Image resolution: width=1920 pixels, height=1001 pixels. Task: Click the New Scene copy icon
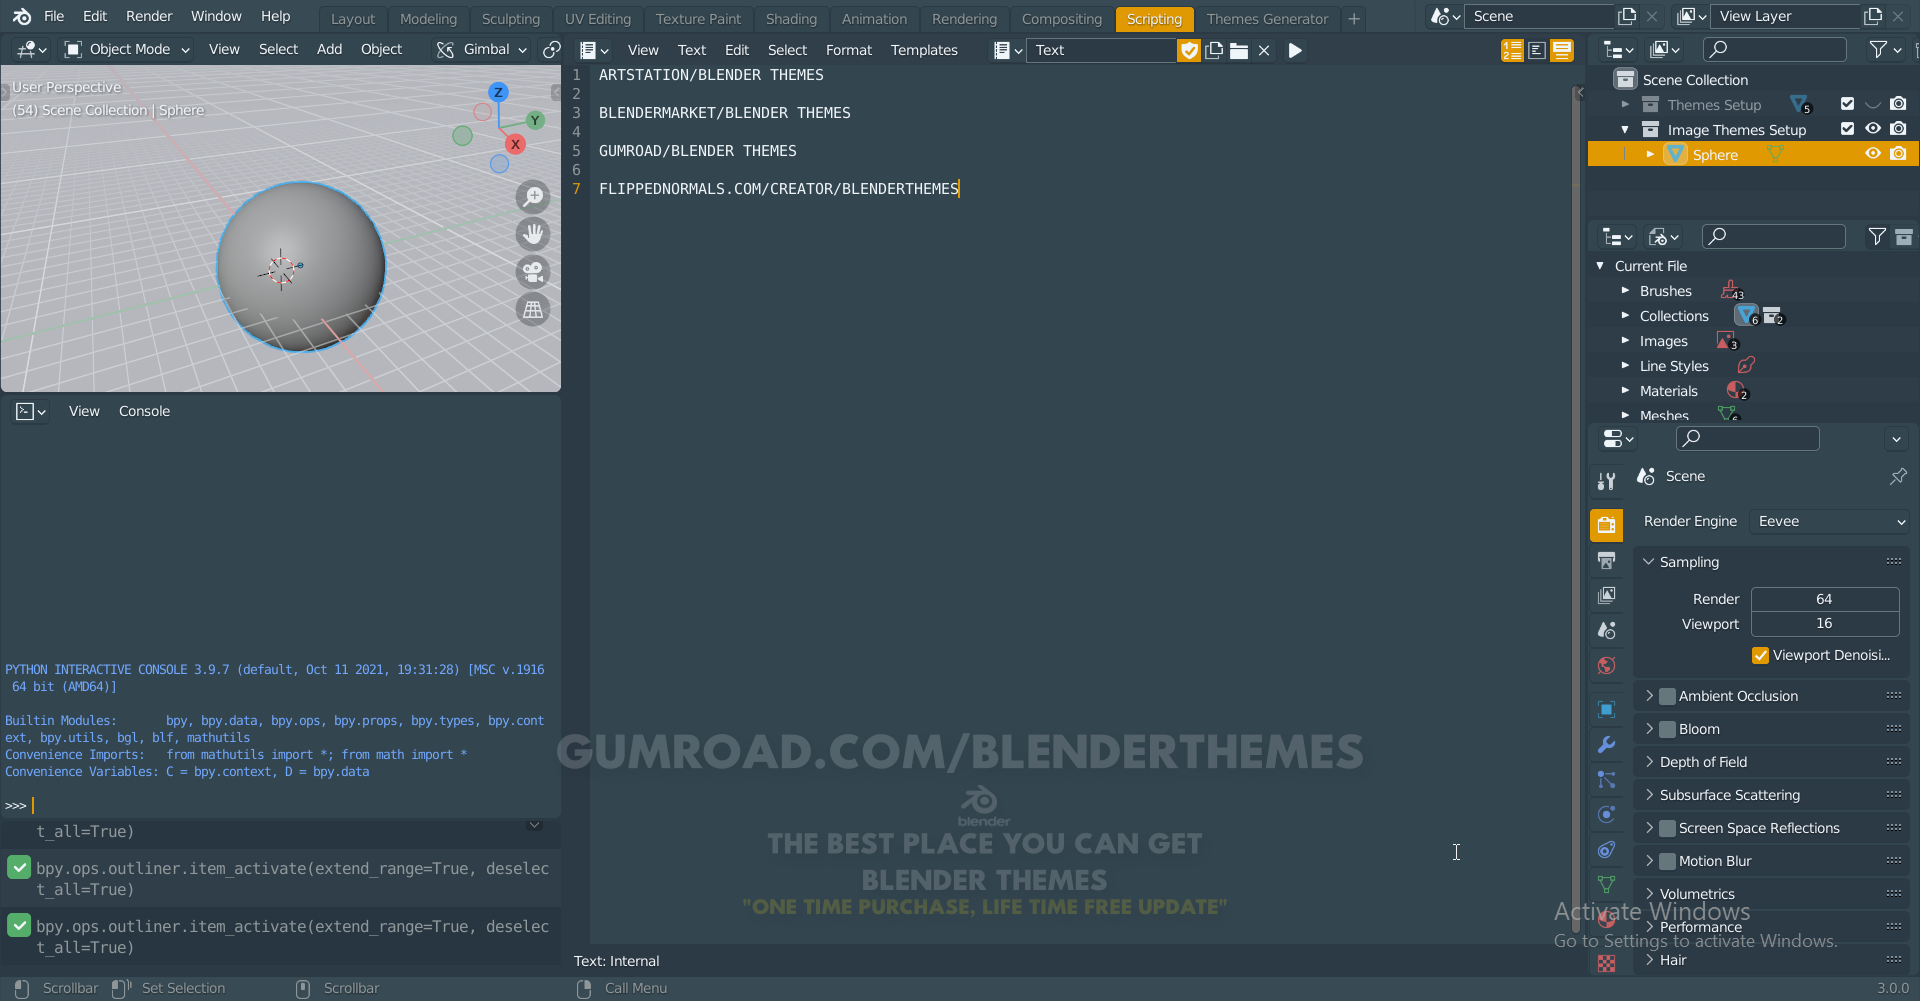pyautogui.click(x=1627, y=16)
